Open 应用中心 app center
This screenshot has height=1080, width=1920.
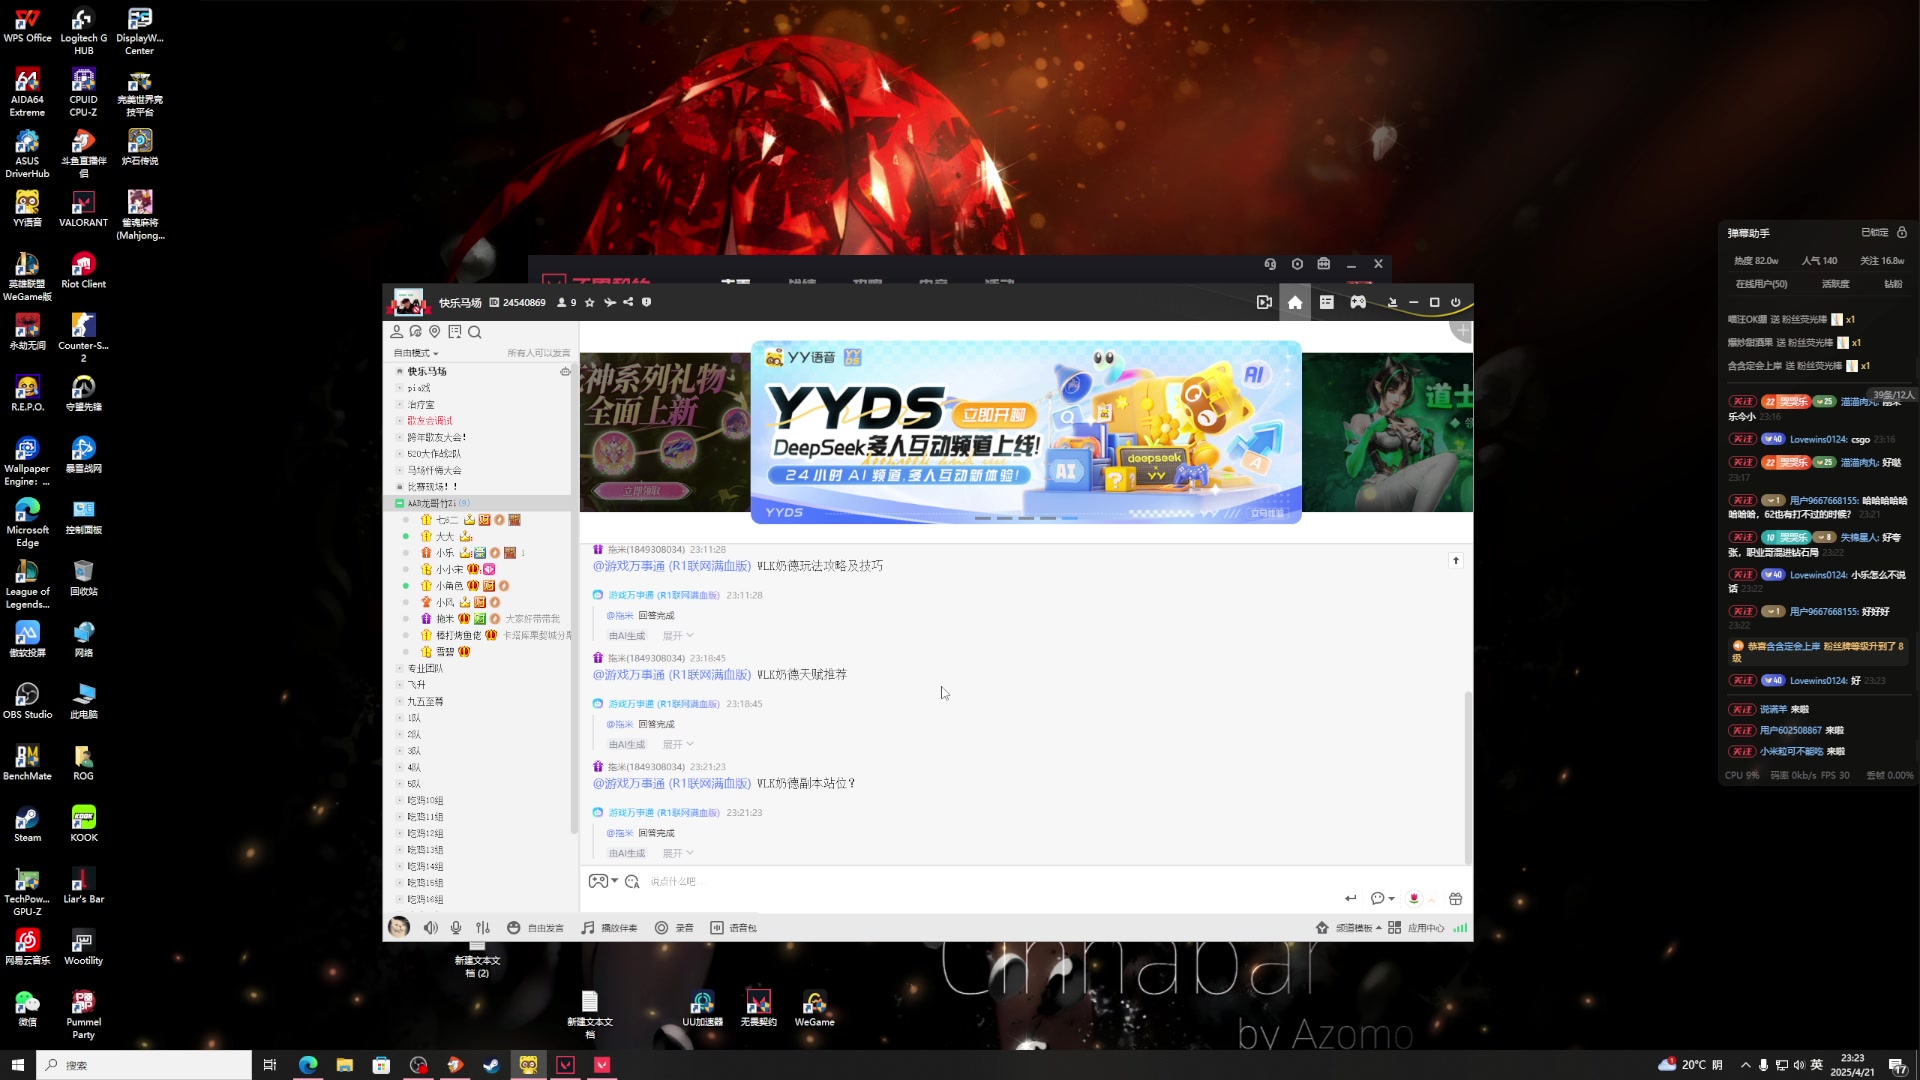[1416, 928]
